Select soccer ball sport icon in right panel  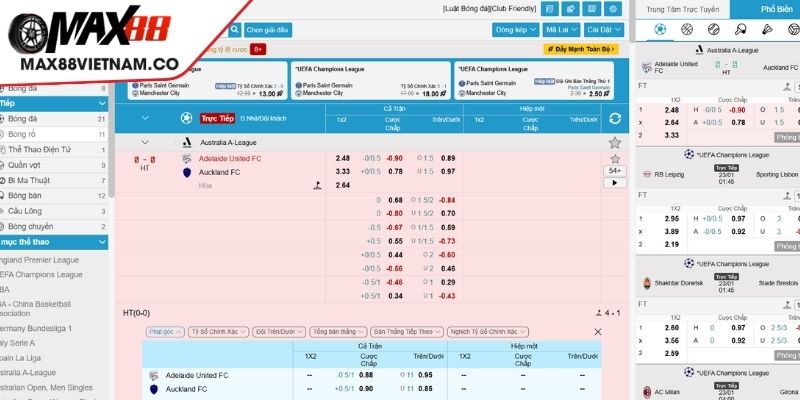(660, 29)
